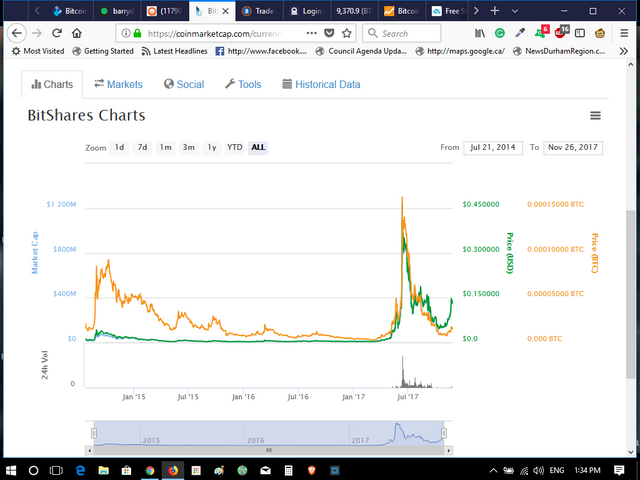Set chart zoom to 7d
Screen dimensions: 640x480
coord(142,147)
